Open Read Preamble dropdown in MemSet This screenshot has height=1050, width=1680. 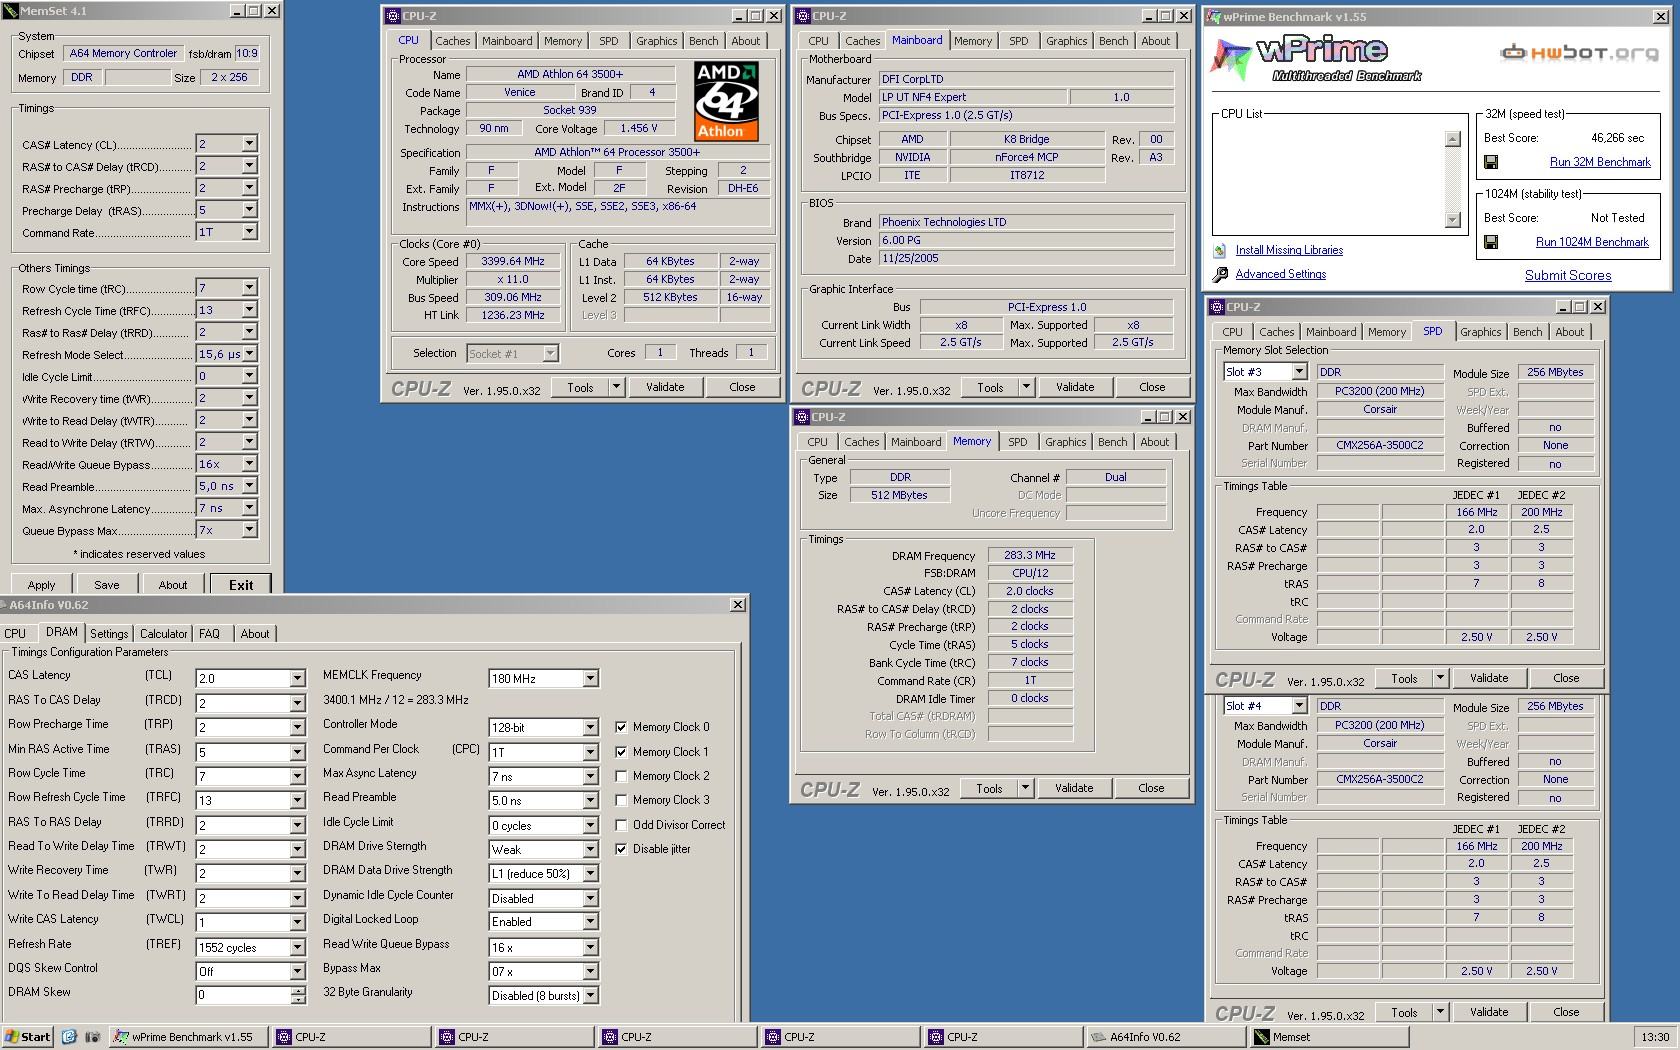pos(249,486)
